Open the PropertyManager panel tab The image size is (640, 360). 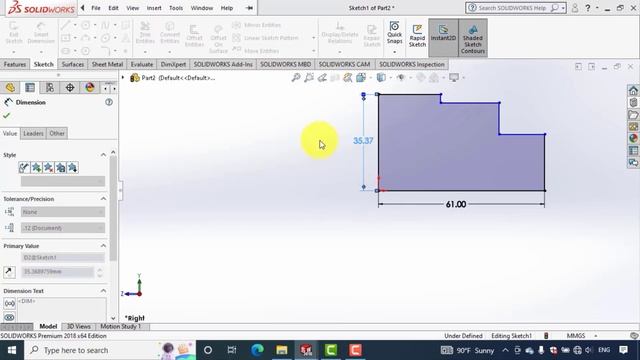[x=30, y=87]
